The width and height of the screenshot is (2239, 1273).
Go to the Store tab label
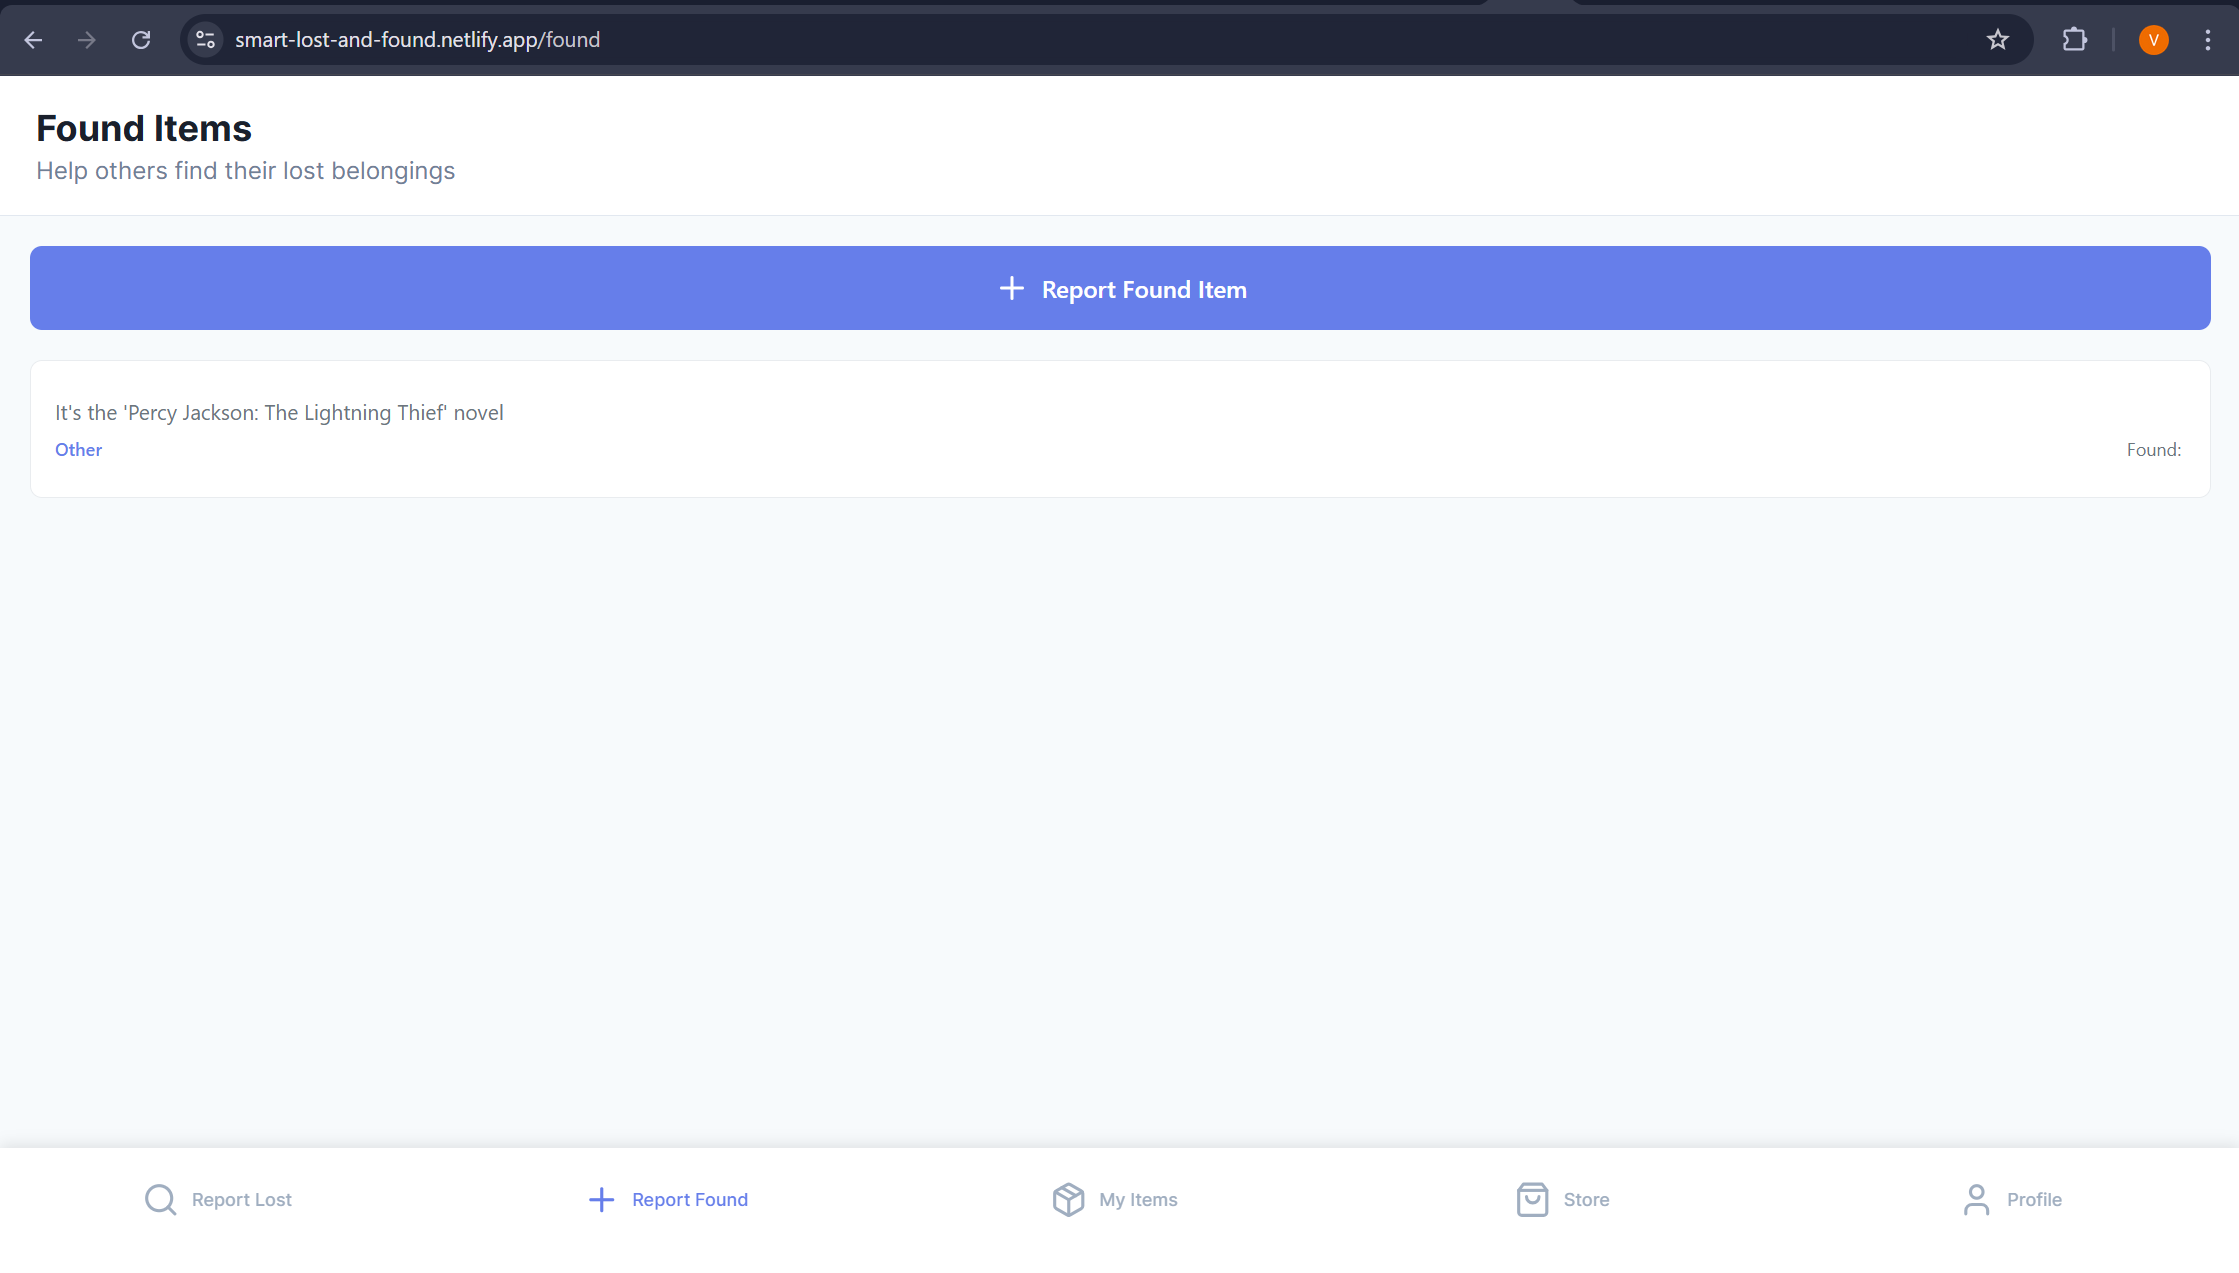coord(1586,1199)
